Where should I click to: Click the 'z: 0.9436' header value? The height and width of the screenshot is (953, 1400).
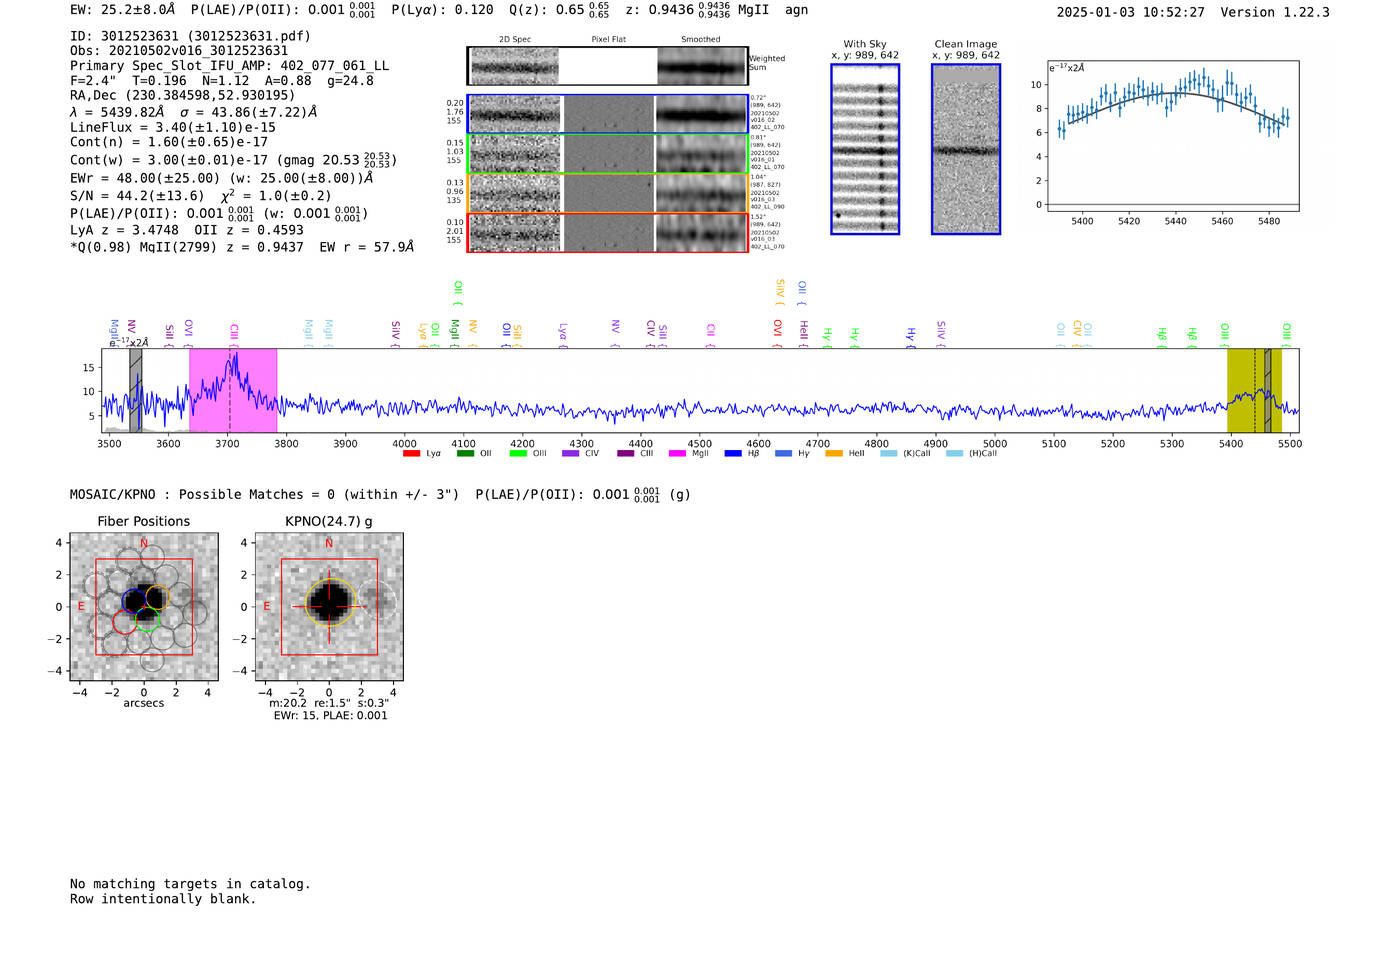click(x=659, y=10)
